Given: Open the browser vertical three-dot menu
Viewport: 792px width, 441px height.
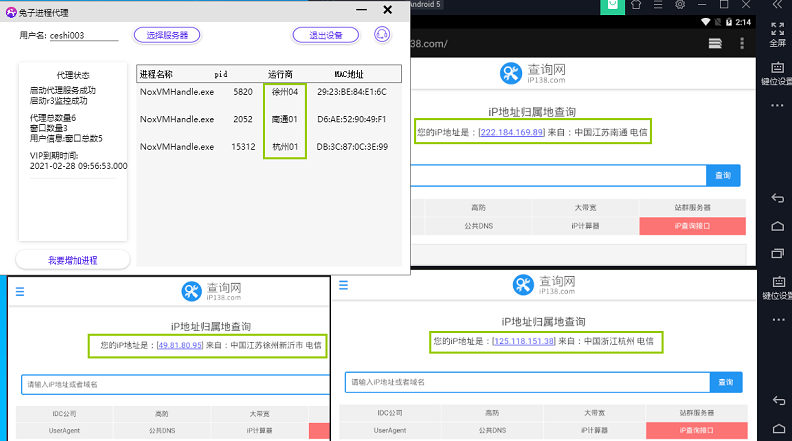Looking at the screenshot, I should point(742,43).
